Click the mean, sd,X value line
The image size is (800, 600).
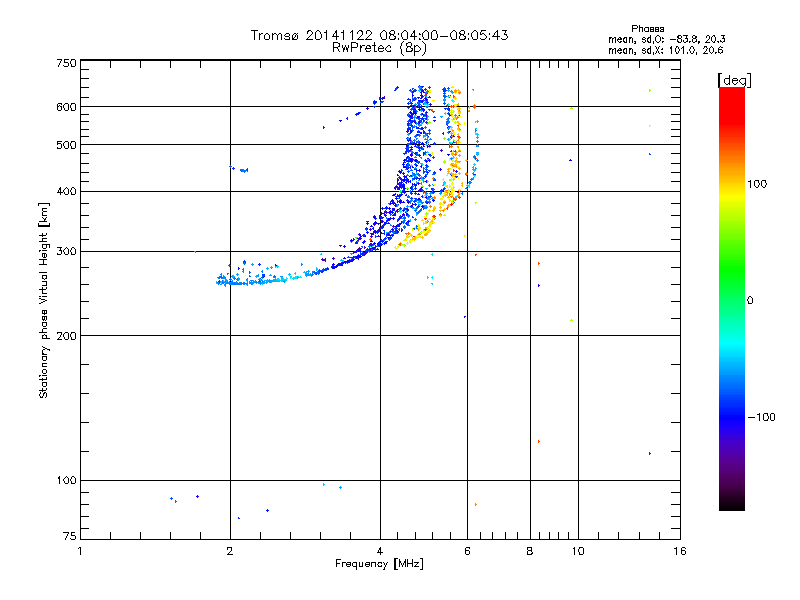click(x=665, y=50)
